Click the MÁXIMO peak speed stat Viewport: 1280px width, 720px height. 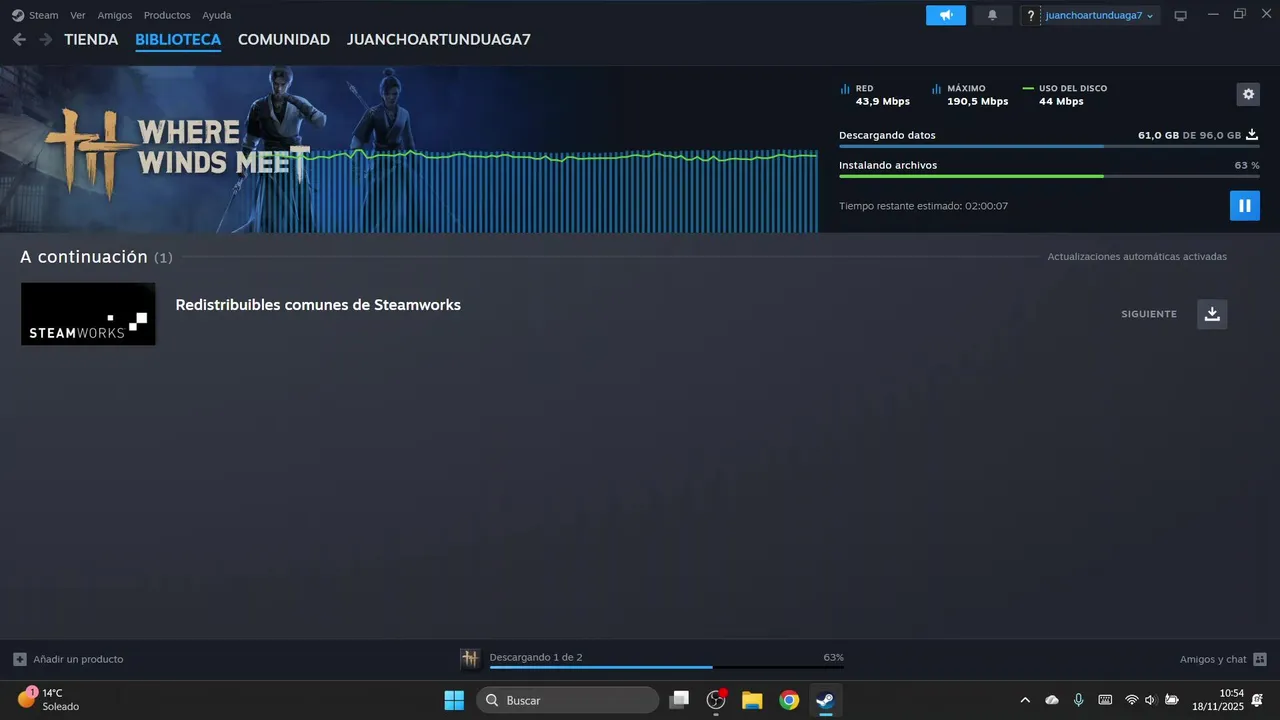(970, 95)
